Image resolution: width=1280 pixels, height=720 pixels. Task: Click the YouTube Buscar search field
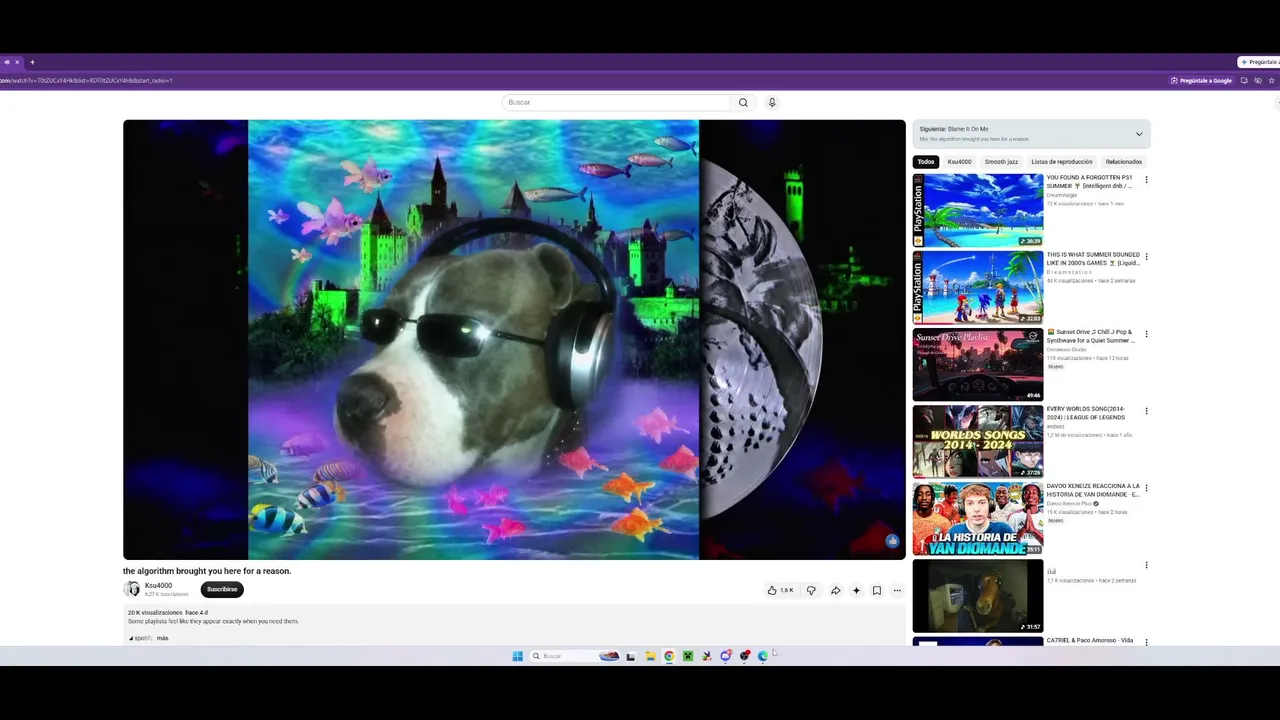[x=618, y=102]
